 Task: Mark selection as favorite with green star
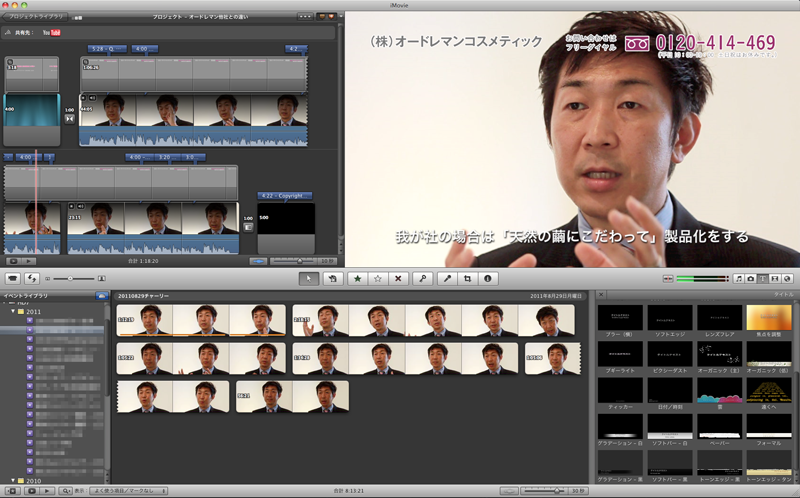357,279
